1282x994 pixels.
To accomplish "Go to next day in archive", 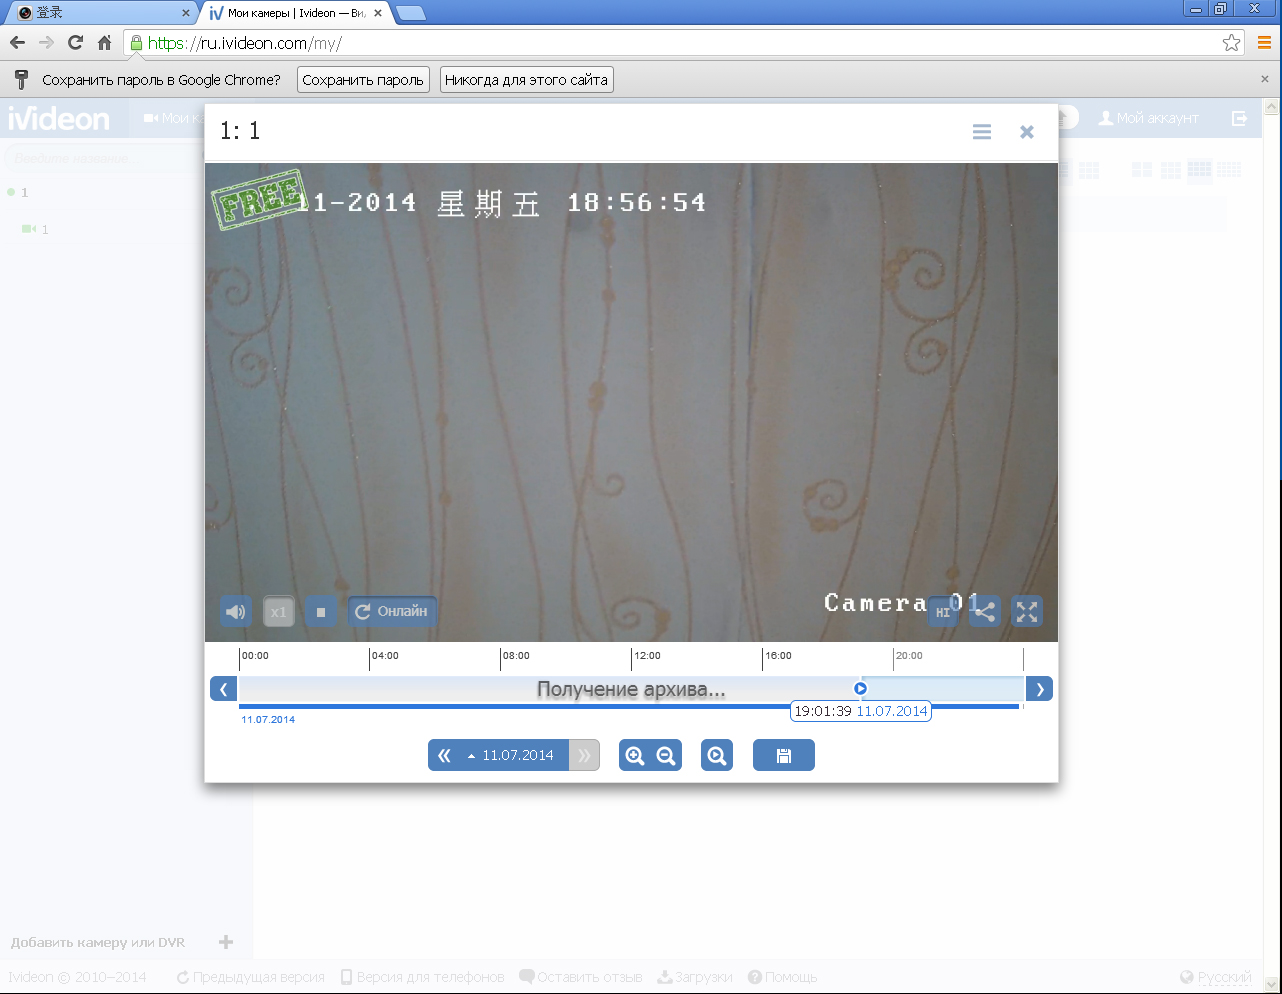I will tap(584, 755).
